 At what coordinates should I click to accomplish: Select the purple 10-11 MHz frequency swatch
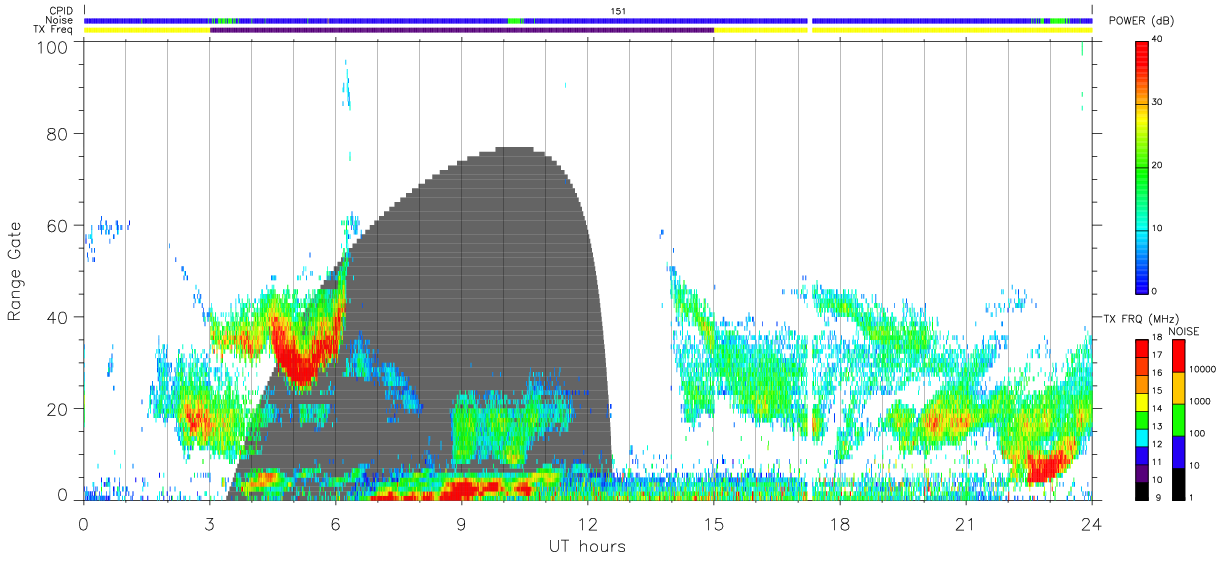[1142, 471]
